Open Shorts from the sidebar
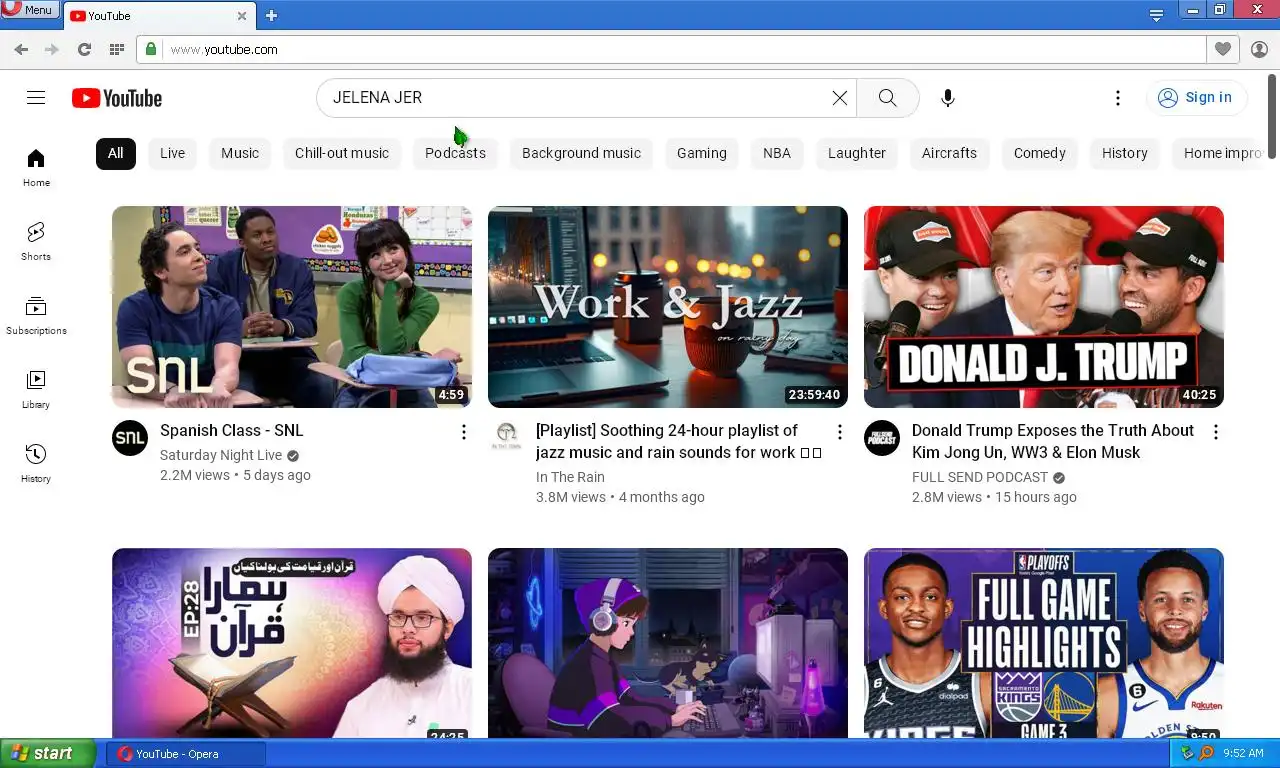 [36, 242]
